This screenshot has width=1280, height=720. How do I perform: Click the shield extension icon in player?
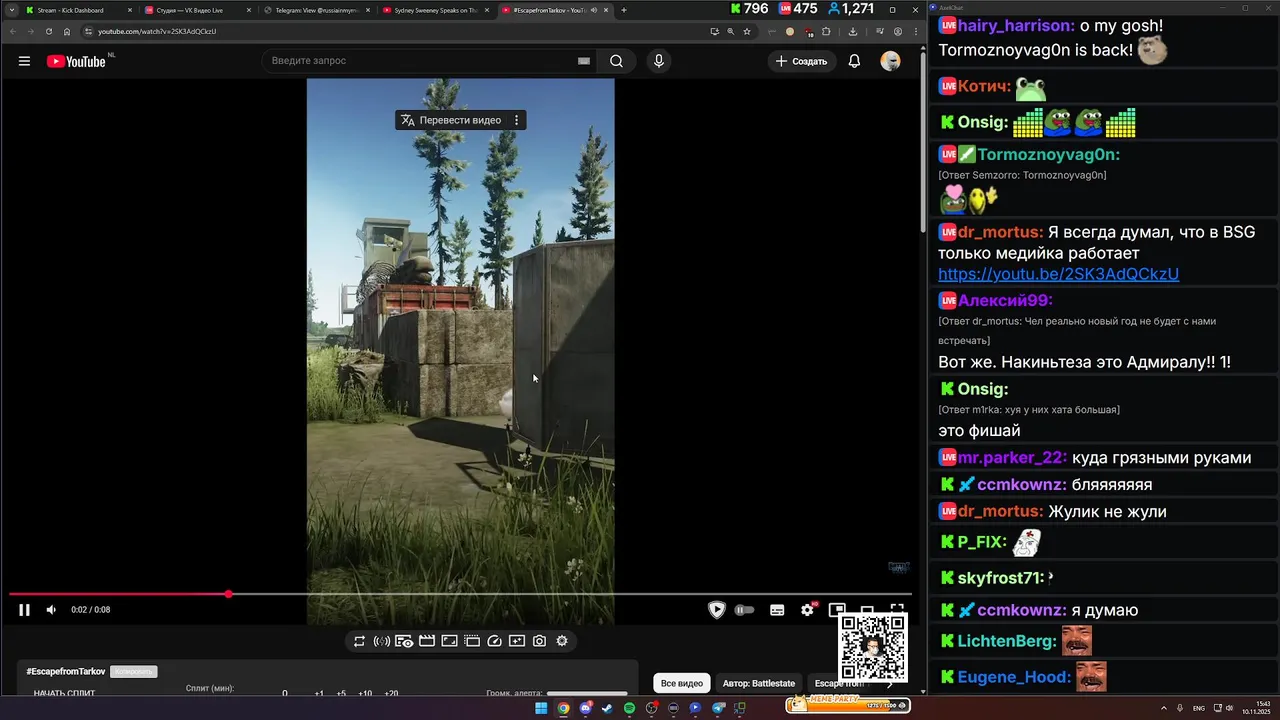[x=716, y=610]
